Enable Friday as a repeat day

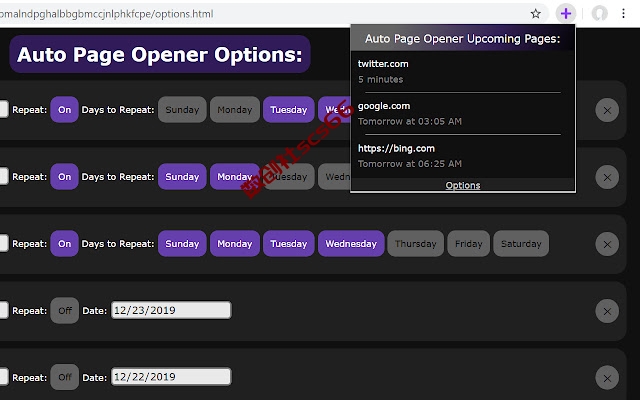click(x=469, y=244)
